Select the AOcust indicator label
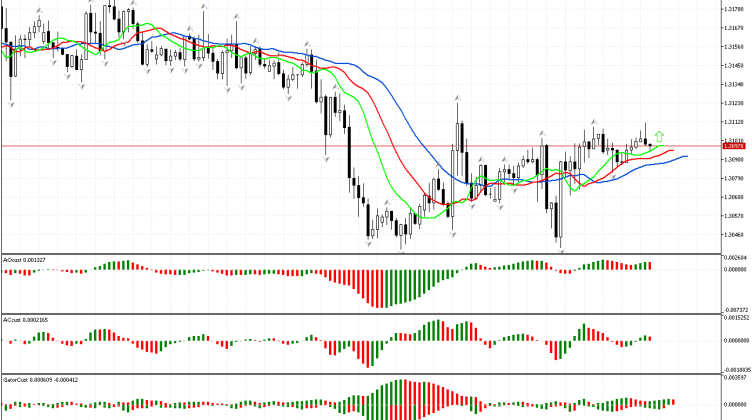752x420 pixels. coord(19,258)
